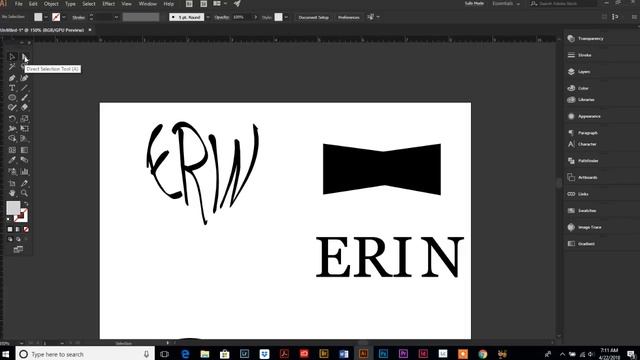Select the Ellipse shape tool
The height and width of the screenshot is (360, 640).
pos(12,98)
